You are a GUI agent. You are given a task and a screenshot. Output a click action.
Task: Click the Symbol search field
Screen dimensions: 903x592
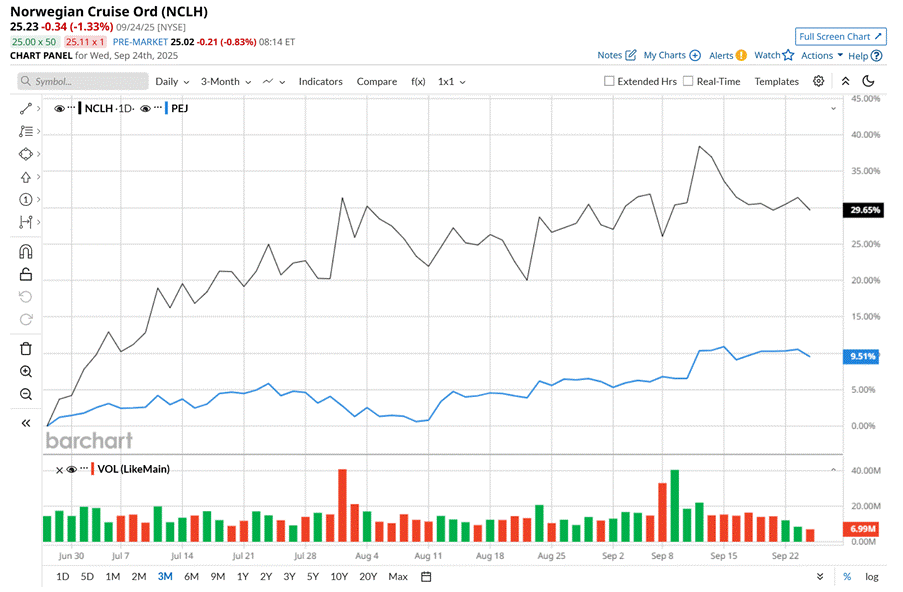83,81
